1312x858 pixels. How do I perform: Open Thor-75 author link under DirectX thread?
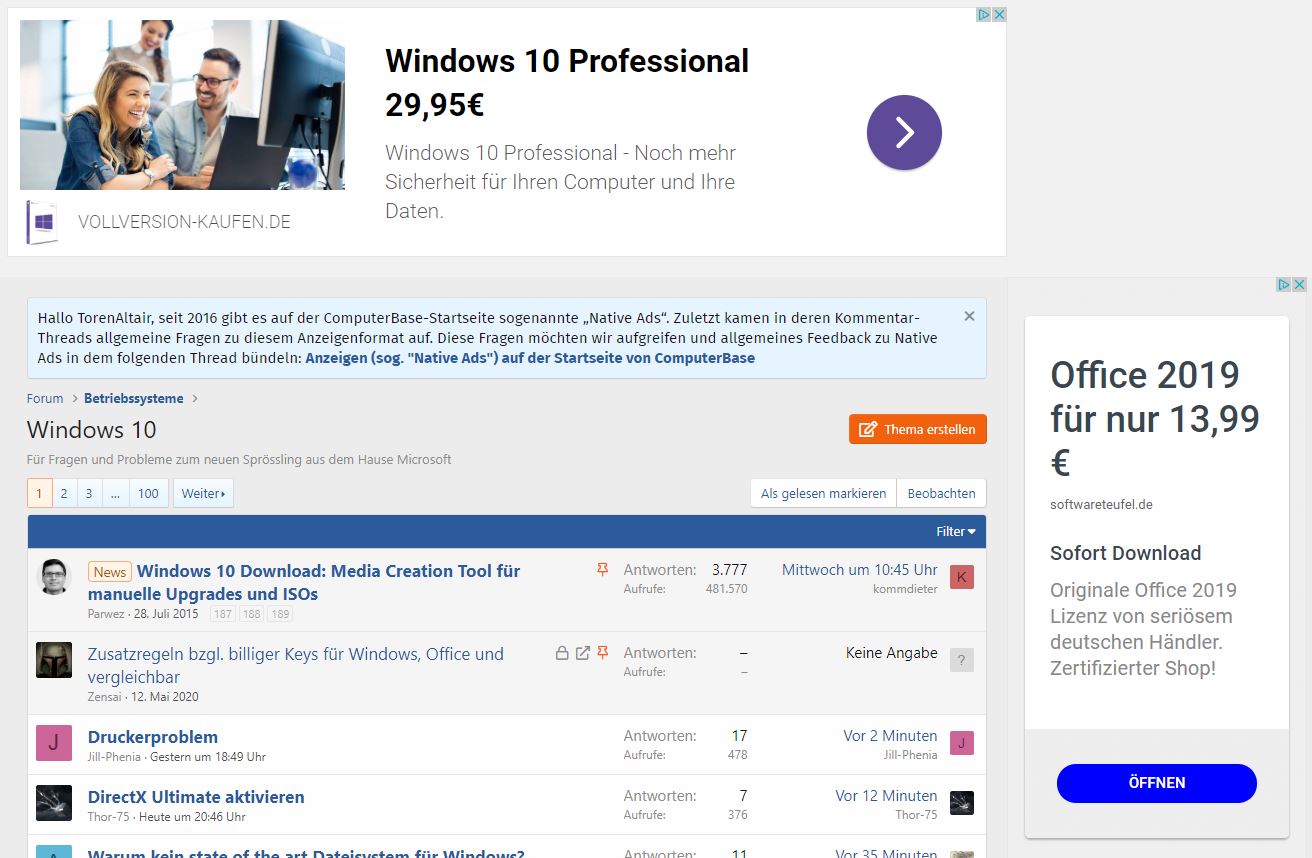point(109,817)
